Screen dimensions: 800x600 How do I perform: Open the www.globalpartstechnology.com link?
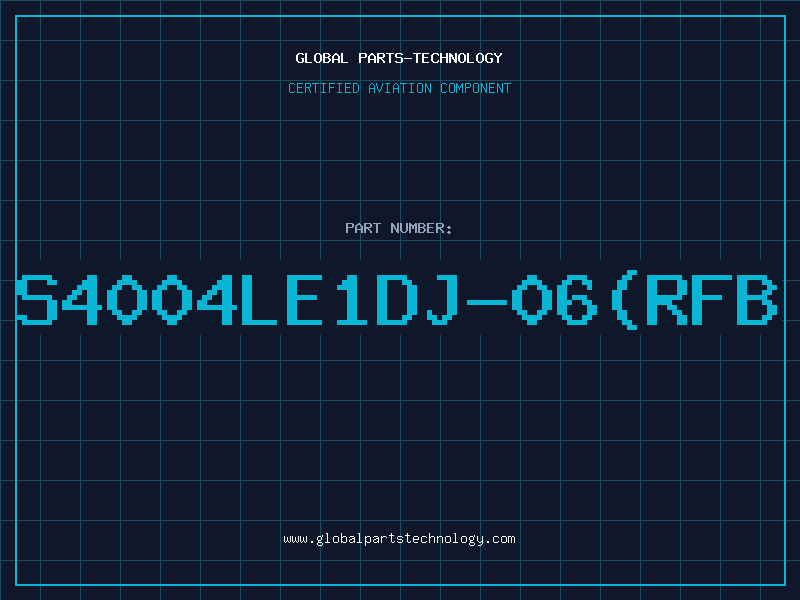coord(399,539)
